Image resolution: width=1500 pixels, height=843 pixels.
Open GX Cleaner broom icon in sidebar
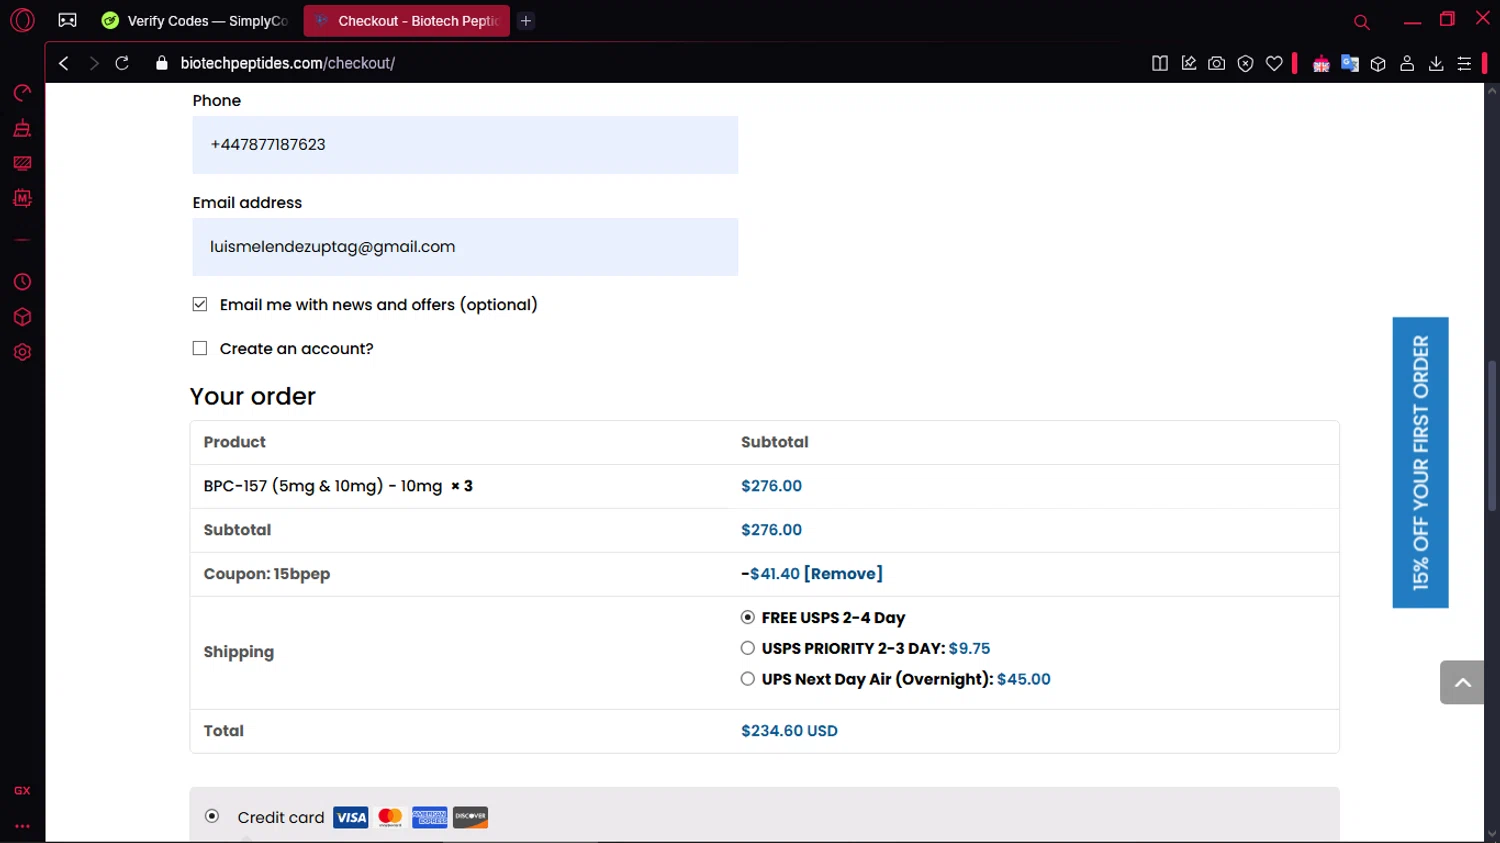point(22,128)
